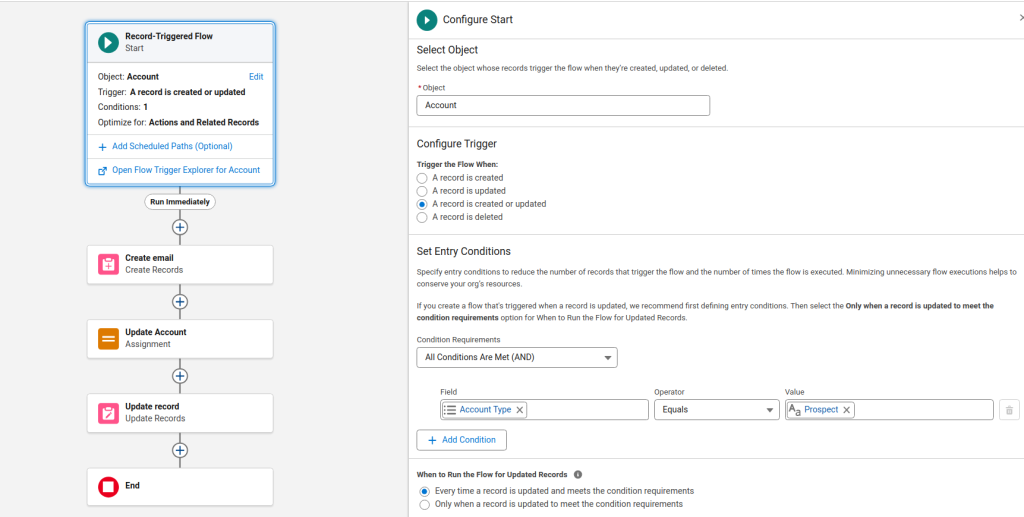The image size is (1024, 517).
Task: Choose 'Every time a record is updated' option
Action: tap(424, 491)
